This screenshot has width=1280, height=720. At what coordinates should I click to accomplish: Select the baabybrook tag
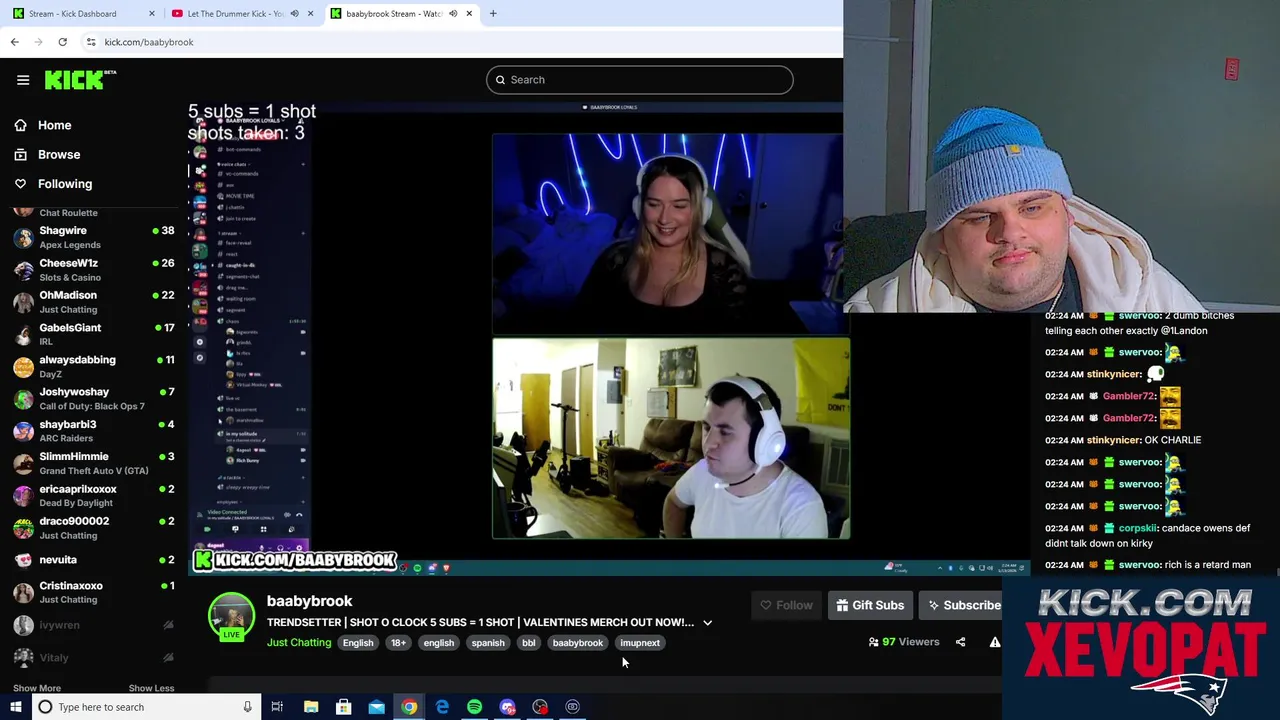pos(578,643)
